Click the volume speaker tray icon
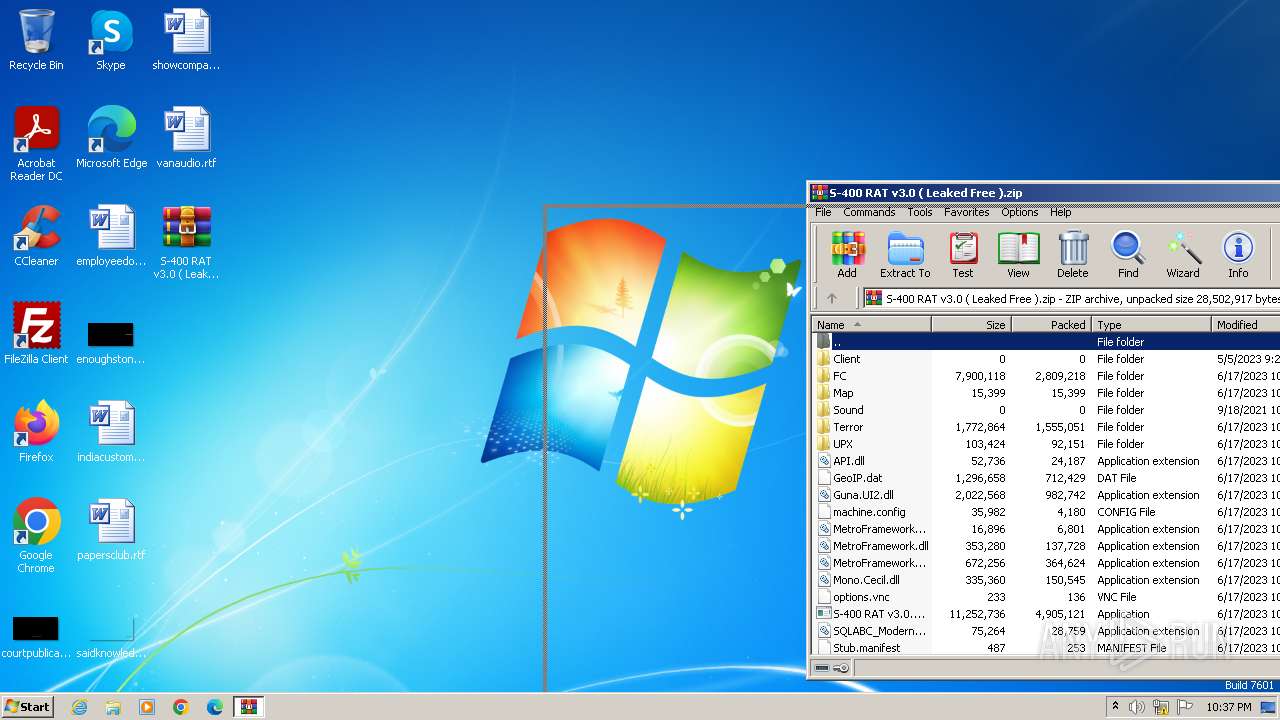 point(1137,707)
